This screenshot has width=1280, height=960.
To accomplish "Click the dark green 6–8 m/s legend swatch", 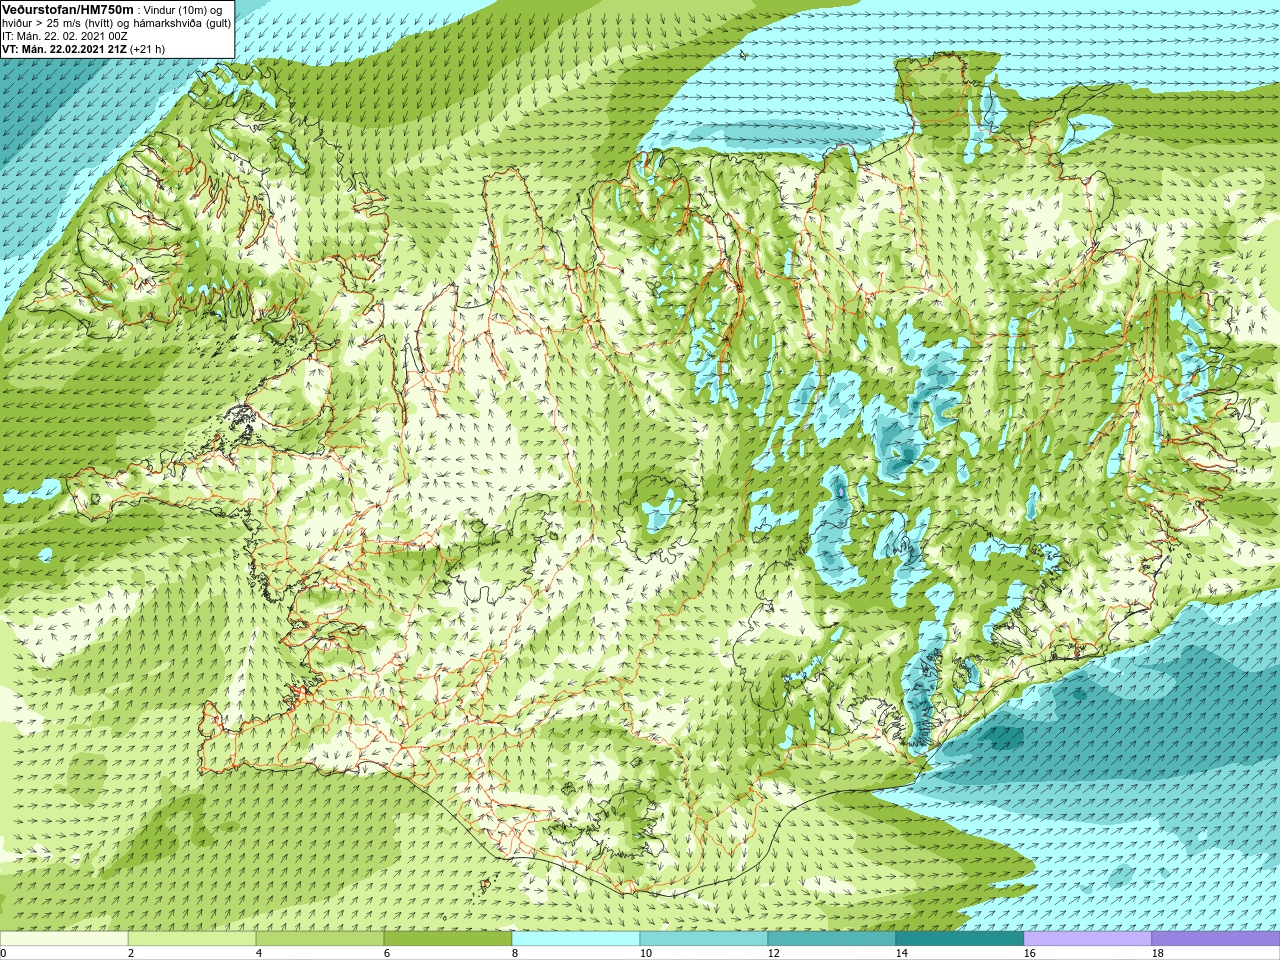I will (448, 939).
